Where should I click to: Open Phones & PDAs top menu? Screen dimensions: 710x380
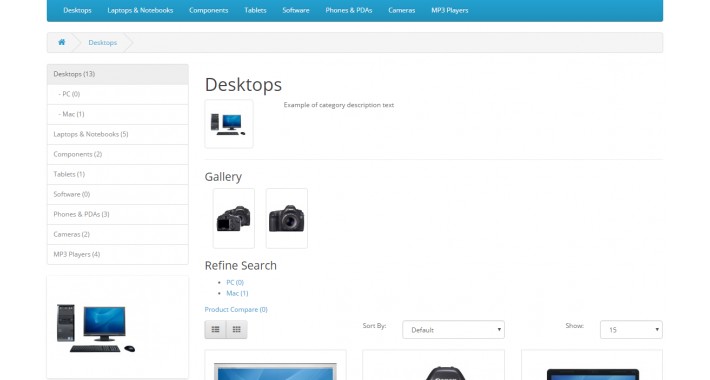point(349,10)
